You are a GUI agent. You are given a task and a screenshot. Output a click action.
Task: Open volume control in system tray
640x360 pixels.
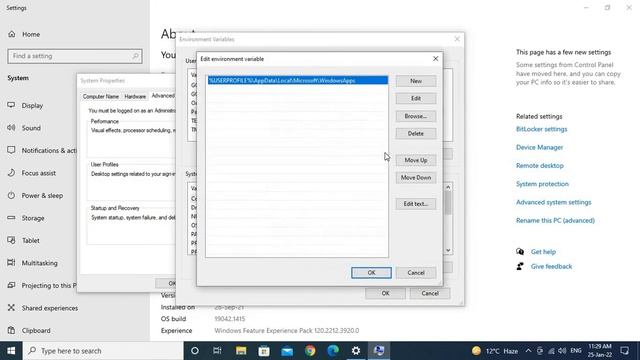[x=562, y=351]
